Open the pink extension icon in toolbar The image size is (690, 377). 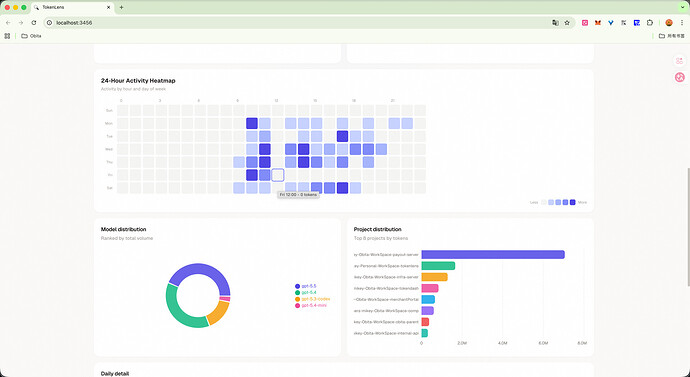tap(585, 22)
